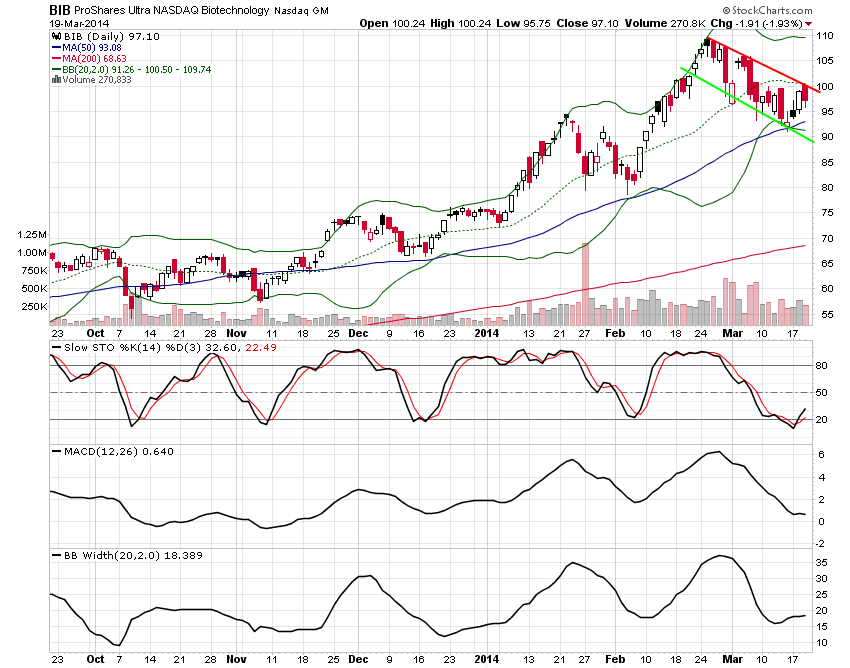The height and width of the screenshot is (668, 850).
Task: Click the 1.25M volume axis label
Action: pos(31,235)
